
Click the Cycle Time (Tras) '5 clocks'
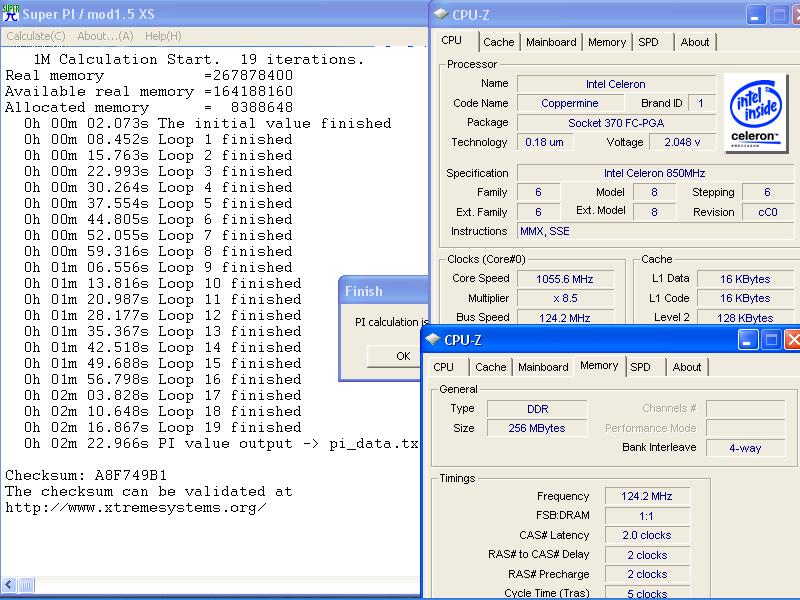point(647,593)
